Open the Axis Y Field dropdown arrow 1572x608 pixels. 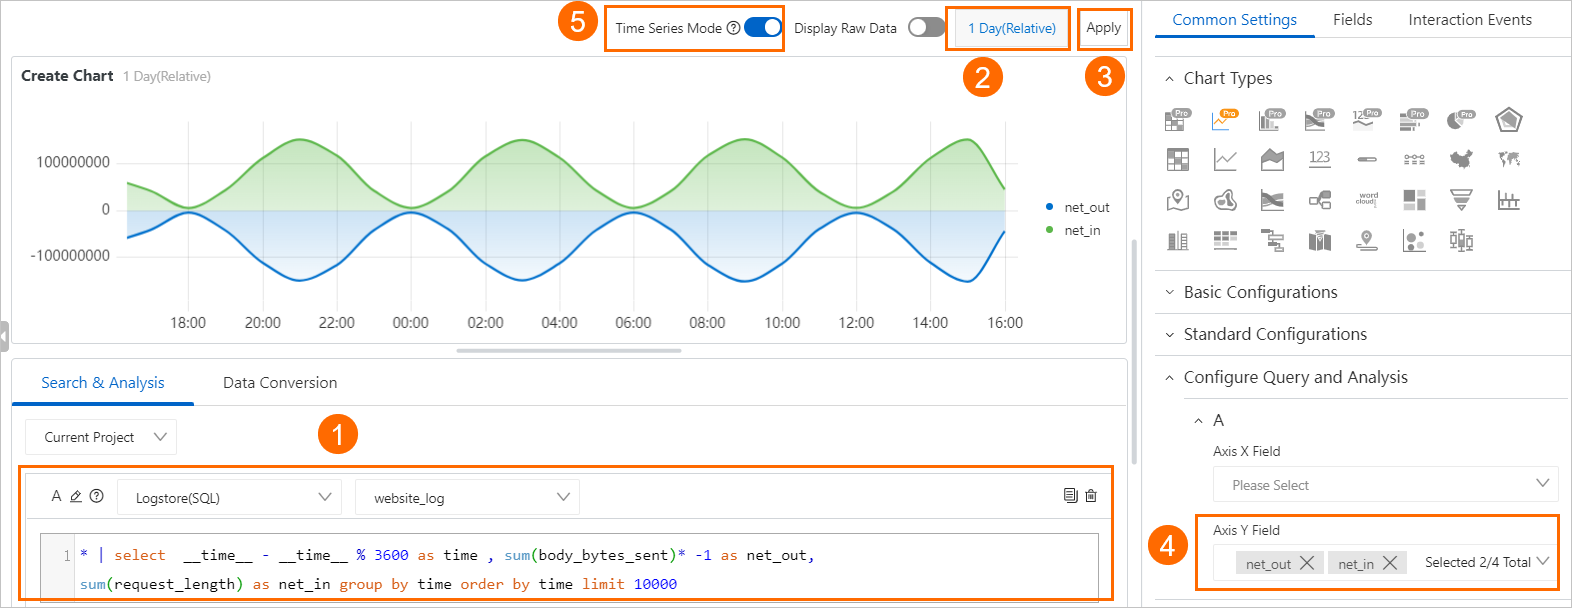point(1542,562)
